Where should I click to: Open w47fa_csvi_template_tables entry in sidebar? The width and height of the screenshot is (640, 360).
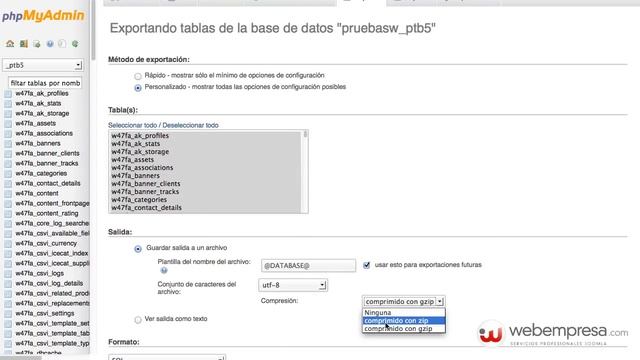coord(52,333)
